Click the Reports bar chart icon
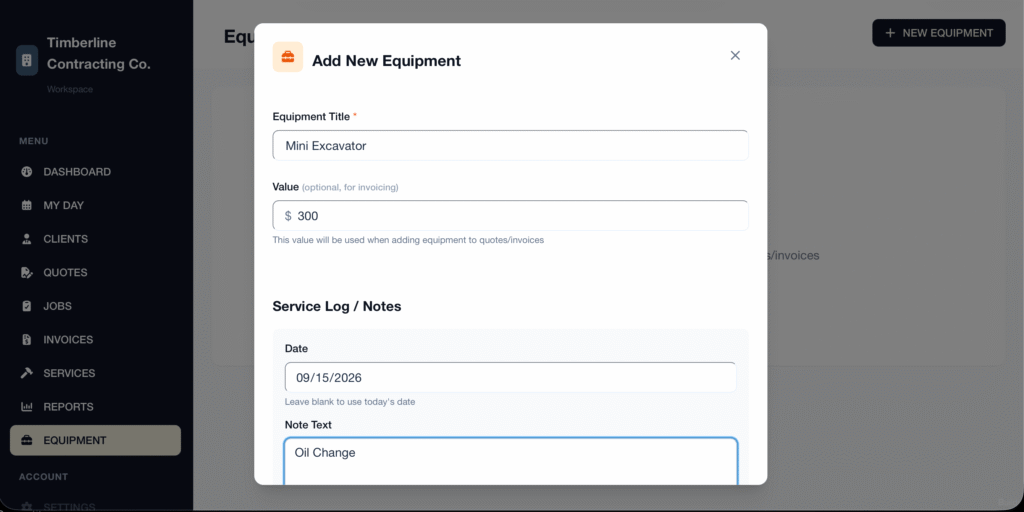 tap(27, 407)
